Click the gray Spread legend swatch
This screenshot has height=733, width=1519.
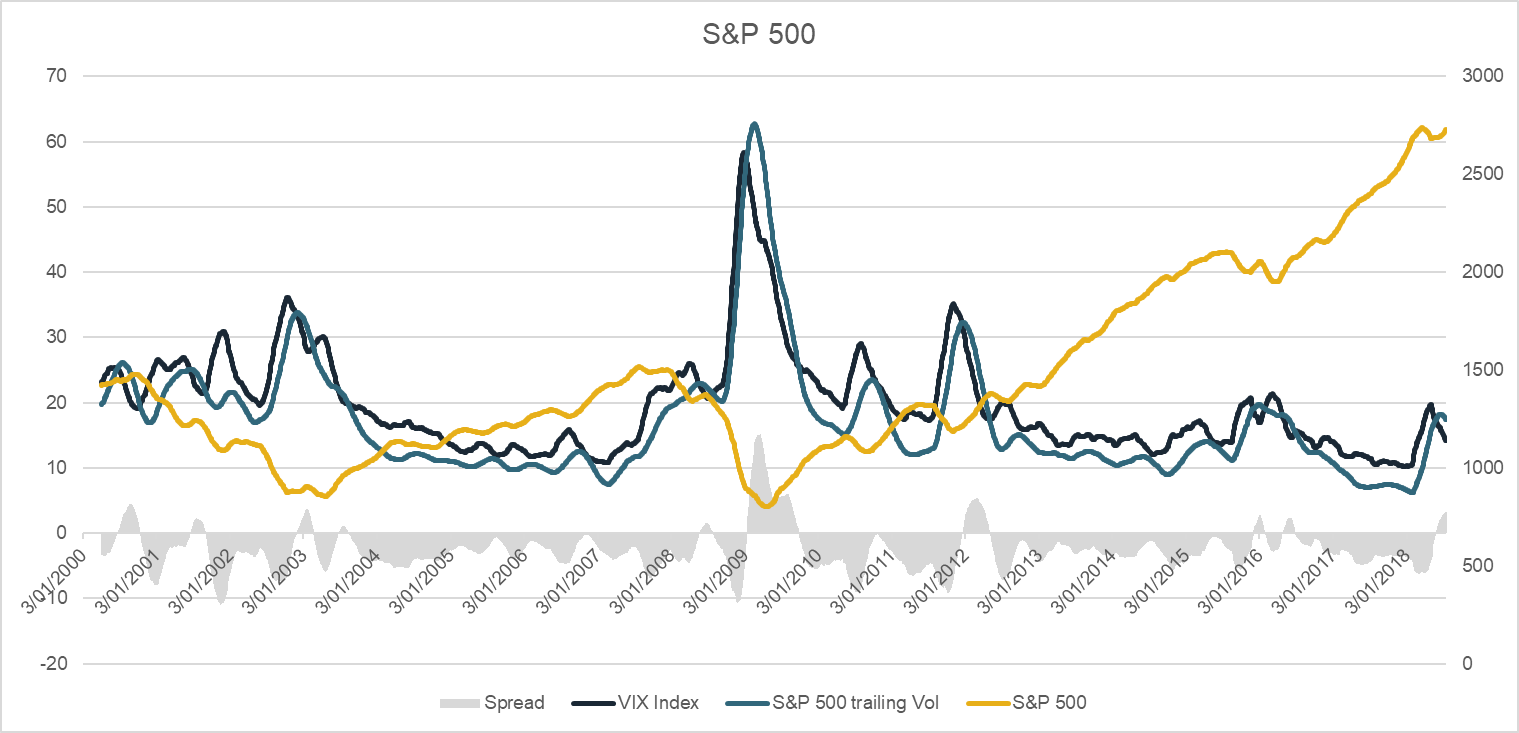pos(458,703)
